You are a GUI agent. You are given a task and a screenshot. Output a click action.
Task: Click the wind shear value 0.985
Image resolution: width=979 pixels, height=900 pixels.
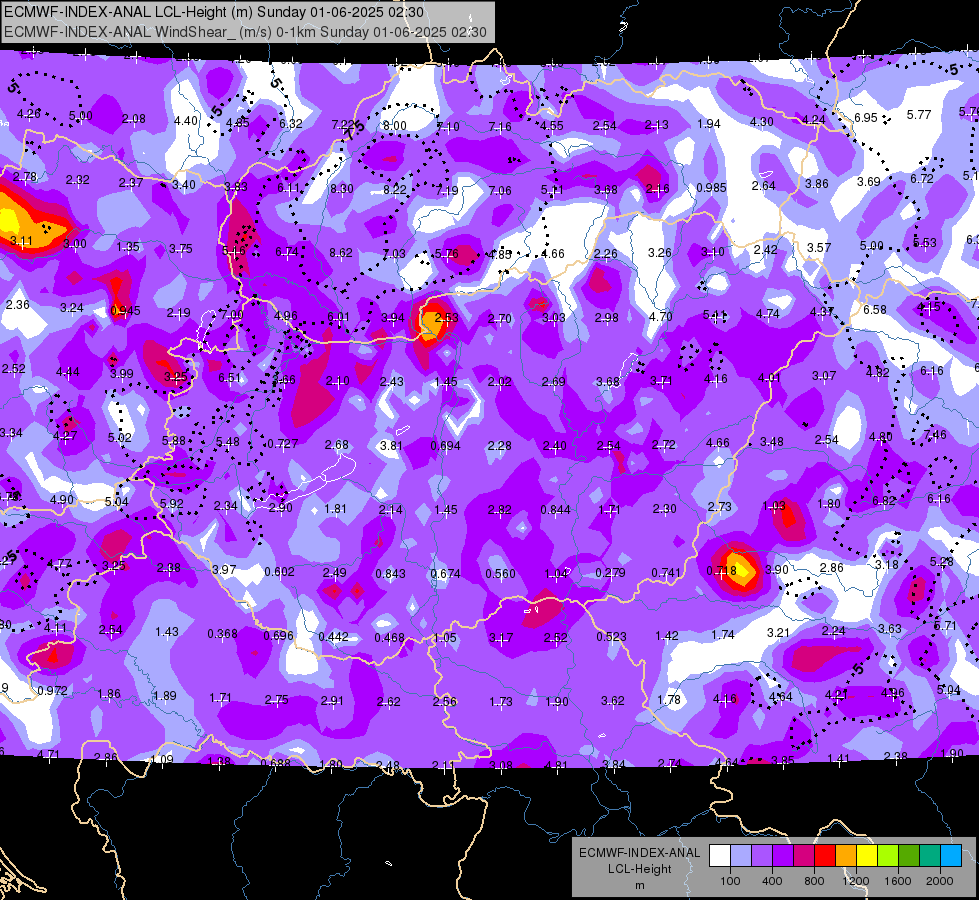point(711,187)
